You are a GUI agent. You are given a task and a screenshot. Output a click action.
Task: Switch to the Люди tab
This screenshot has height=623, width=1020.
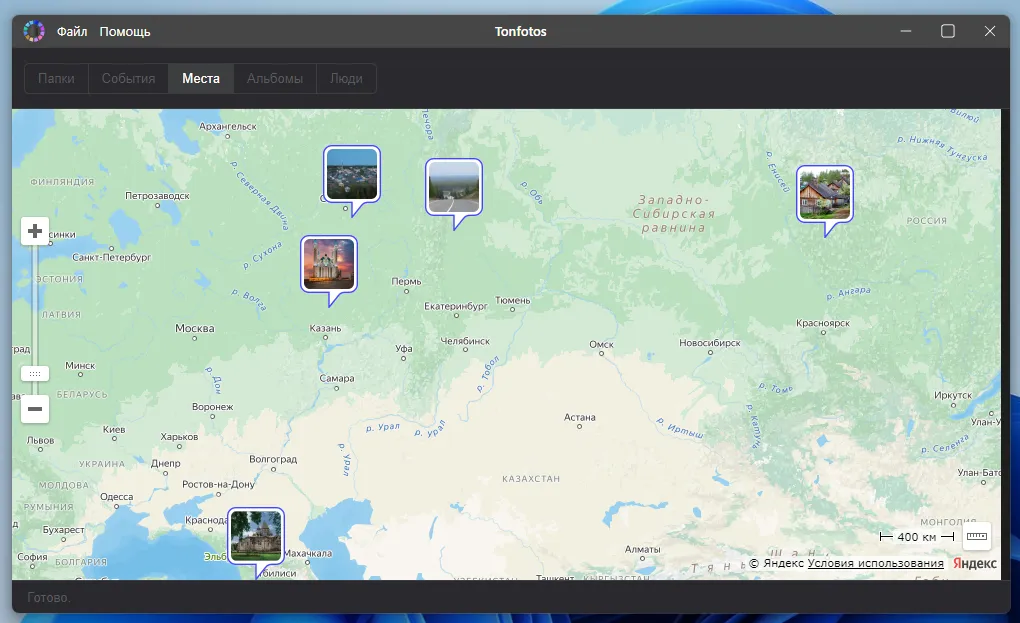point(346,79)
